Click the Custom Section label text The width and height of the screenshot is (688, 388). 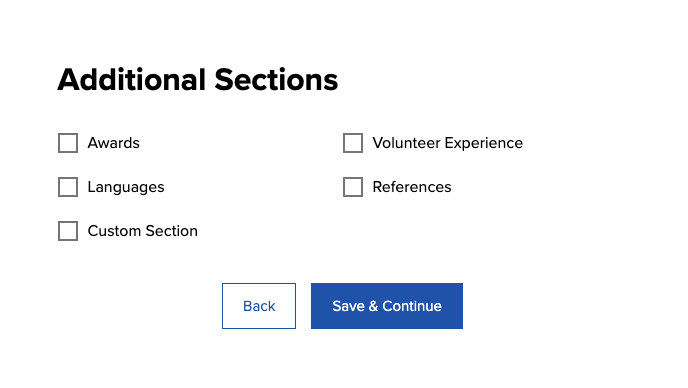(143, 231)
